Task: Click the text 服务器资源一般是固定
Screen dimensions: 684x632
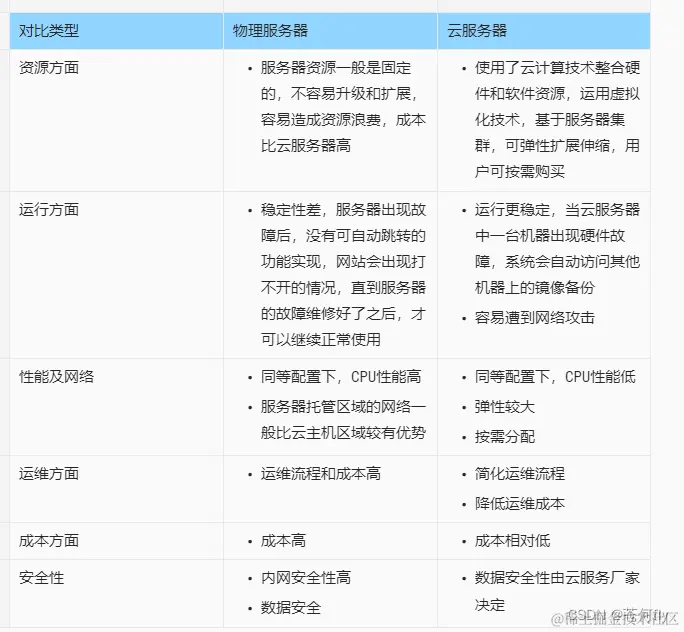Action: click(x=336, y=68)
